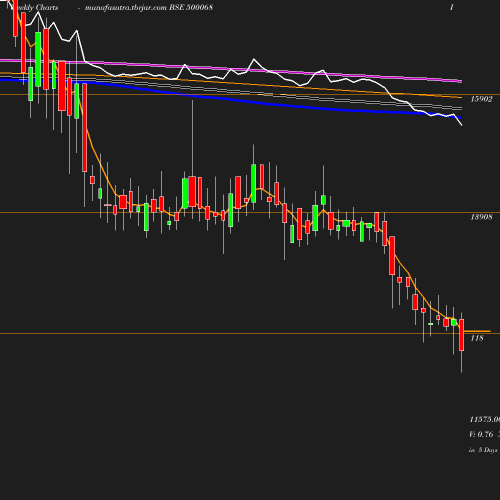Click the 15902 price level label

[481, 99]
